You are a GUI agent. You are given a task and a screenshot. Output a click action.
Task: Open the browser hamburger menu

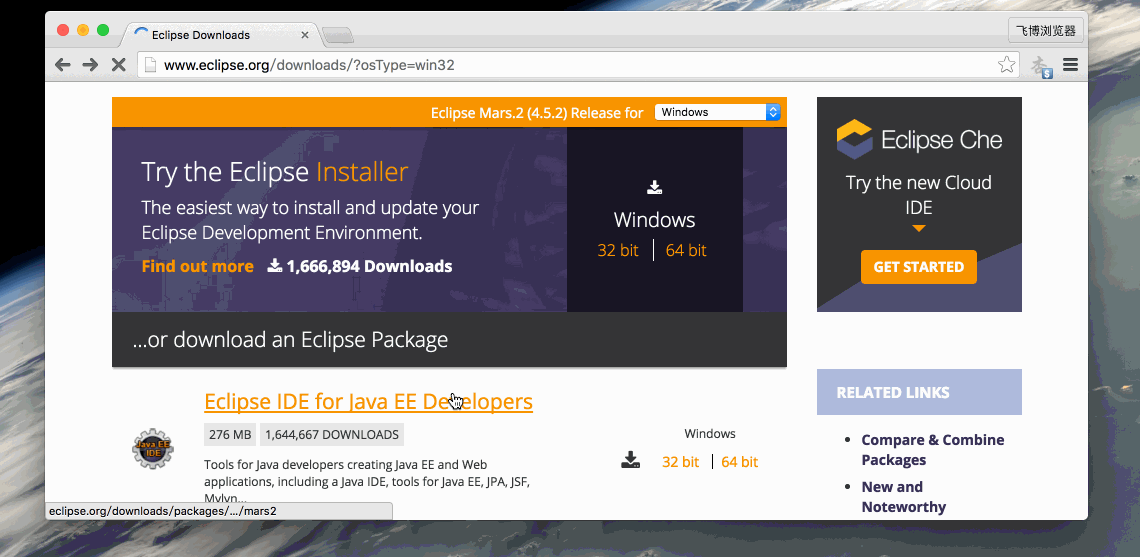1070,65
